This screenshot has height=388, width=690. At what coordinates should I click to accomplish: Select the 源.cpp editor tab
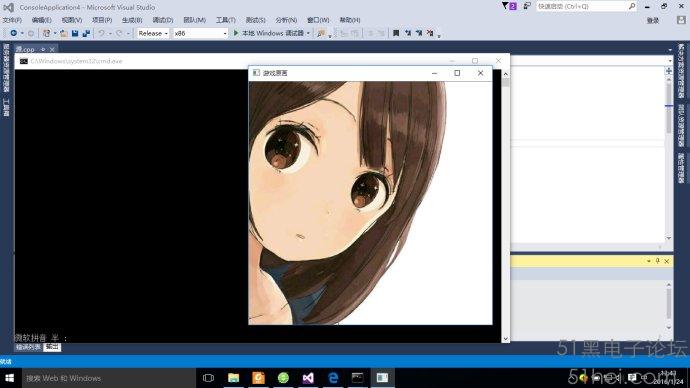[26, 49]
